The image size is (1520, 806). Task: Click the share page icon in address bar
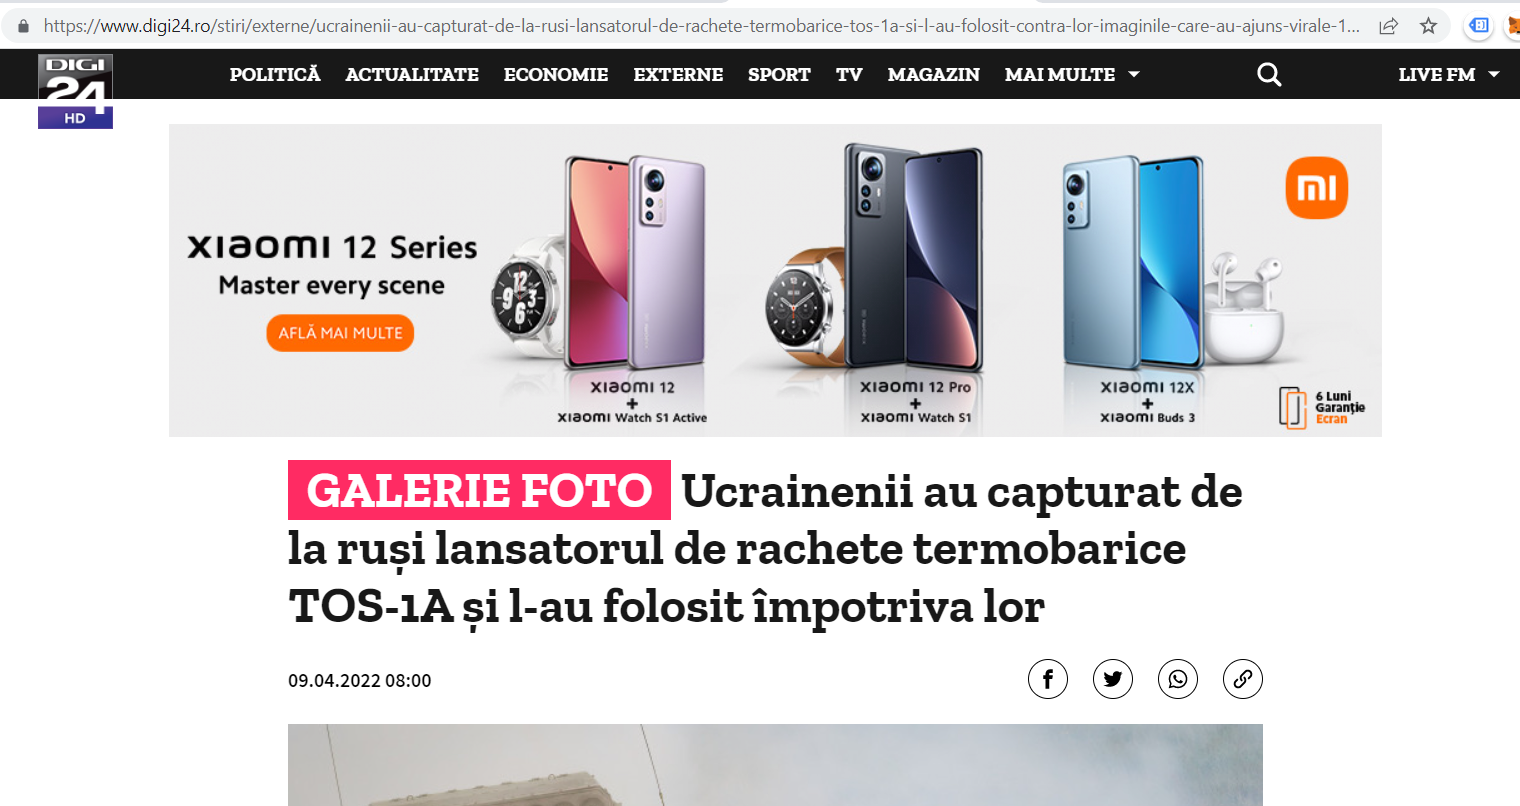coord(1388,26)
